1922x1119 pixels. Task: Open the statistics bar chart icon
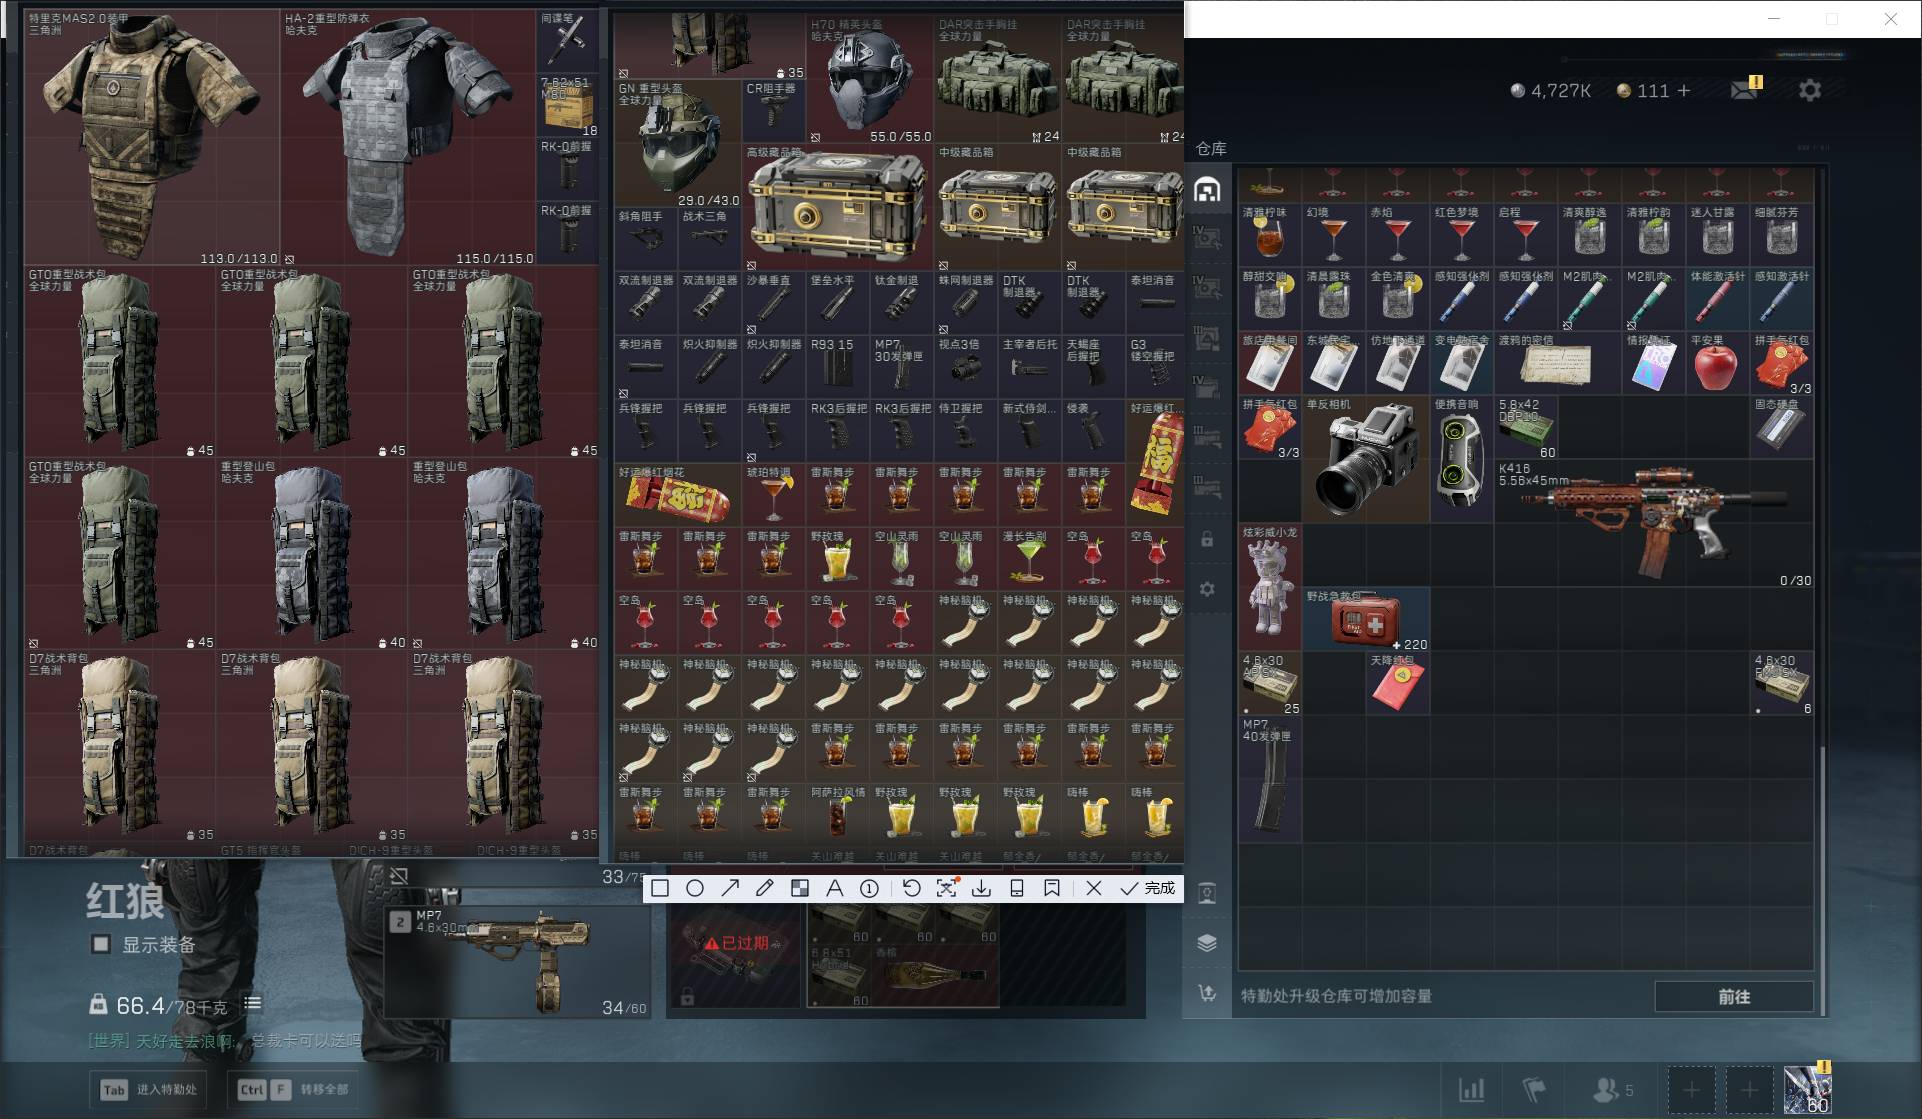click(x=1471, y=1089)
